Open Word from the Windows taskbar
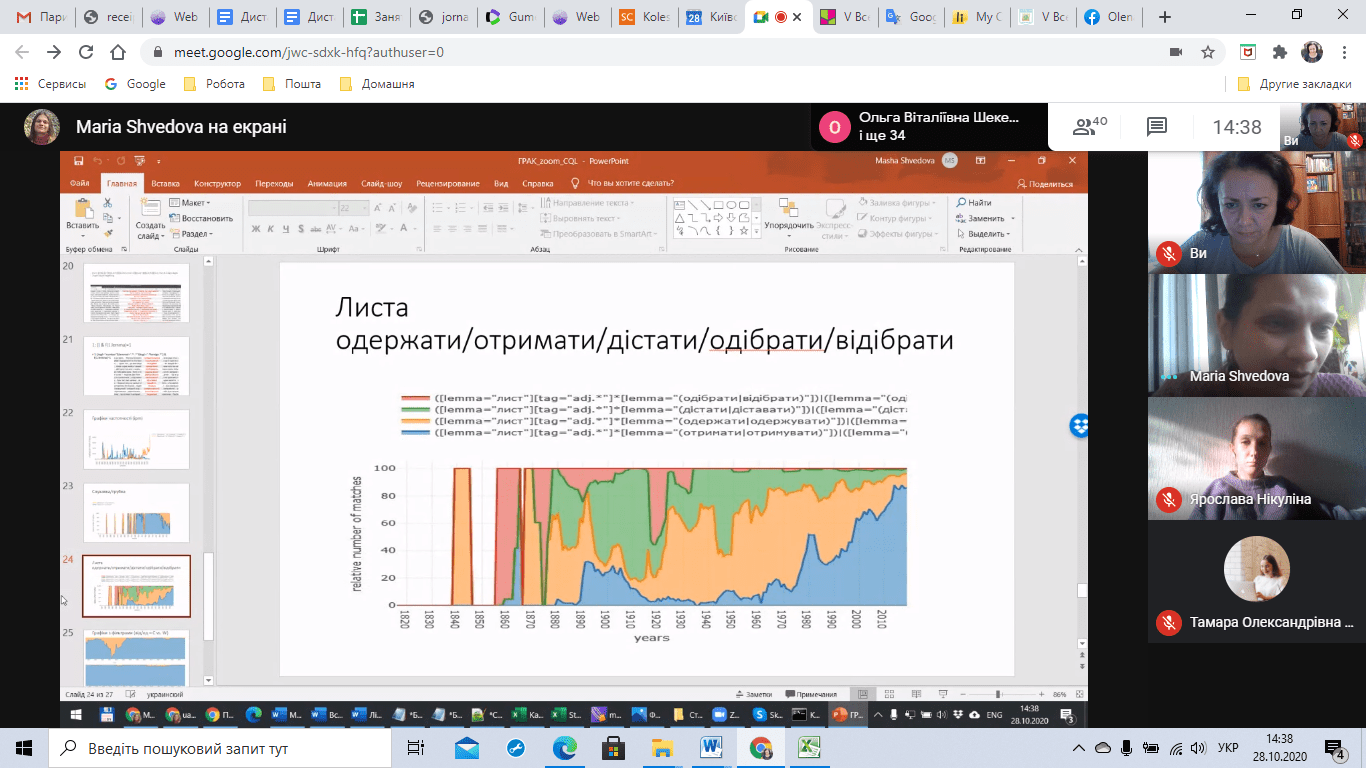 click(711, 747)
